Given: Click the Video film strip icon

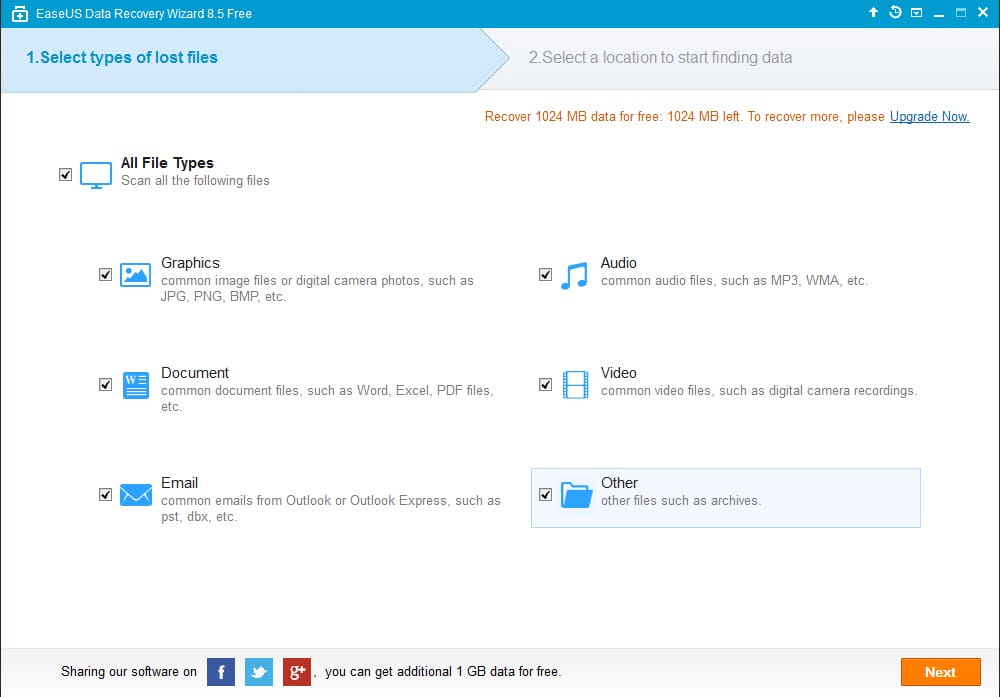Looking at the screenshot, I should [575, 385].
